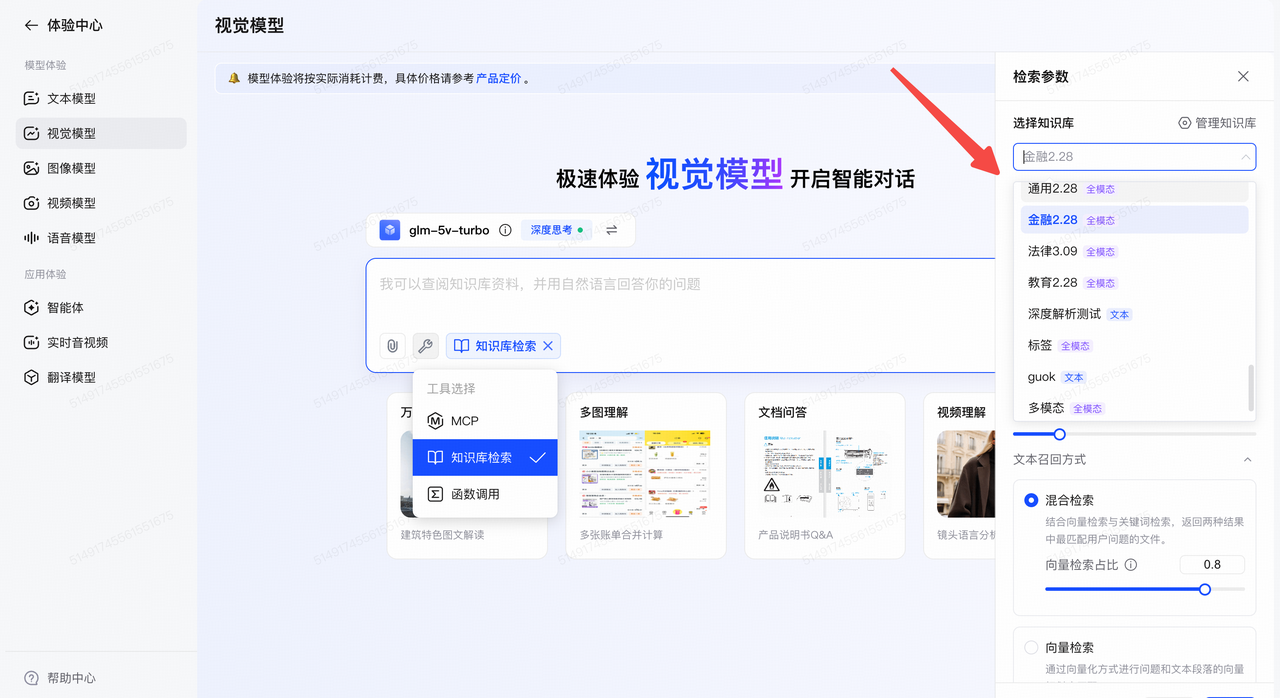
Task: Select the 混合检索 radio button
Action: click(1031, 500)
